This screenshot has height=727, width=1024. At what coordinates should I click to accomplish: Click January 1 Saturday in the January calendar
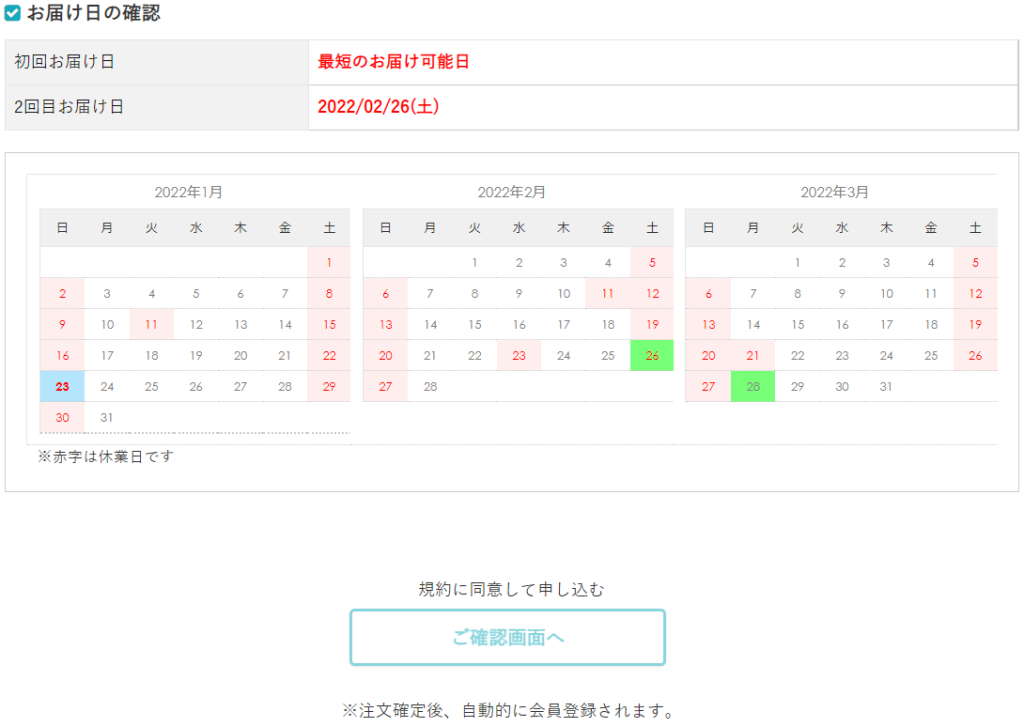point(329,262)
